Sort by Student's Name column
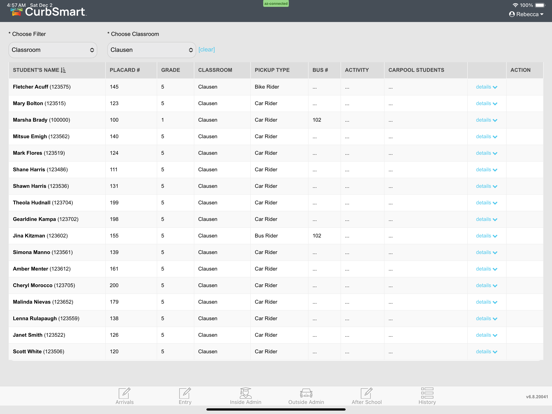 pyautogui.click(x=39, y=70)
